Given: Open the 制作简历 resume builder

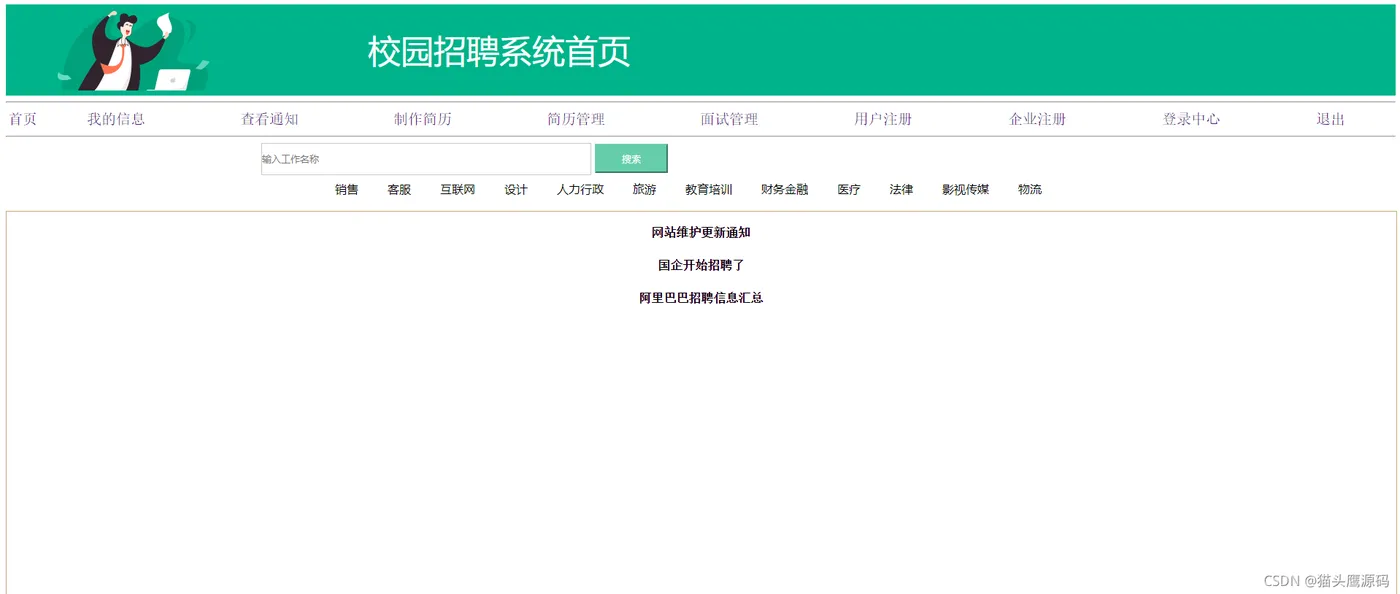Looking at the screenshot, I should [424, 118].
